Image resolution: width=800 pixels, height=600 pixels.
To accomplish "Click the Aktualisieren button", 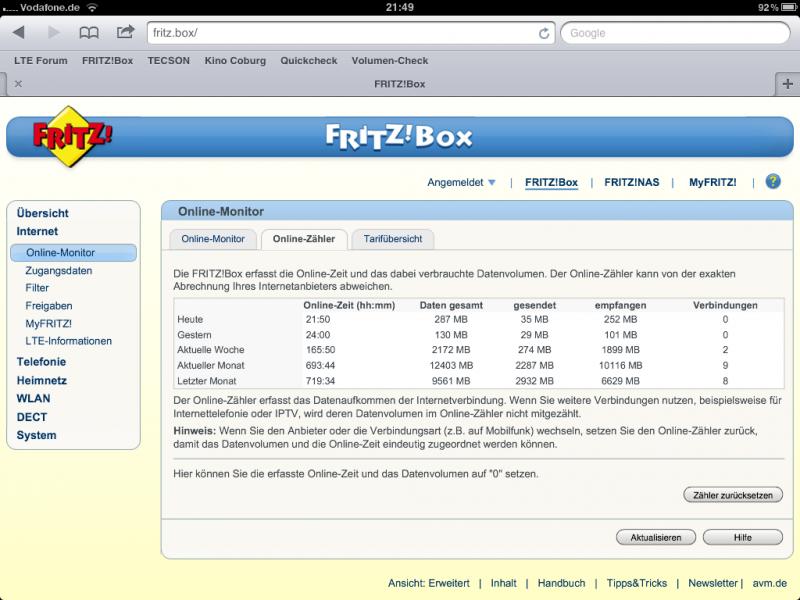I will (656, 537).
